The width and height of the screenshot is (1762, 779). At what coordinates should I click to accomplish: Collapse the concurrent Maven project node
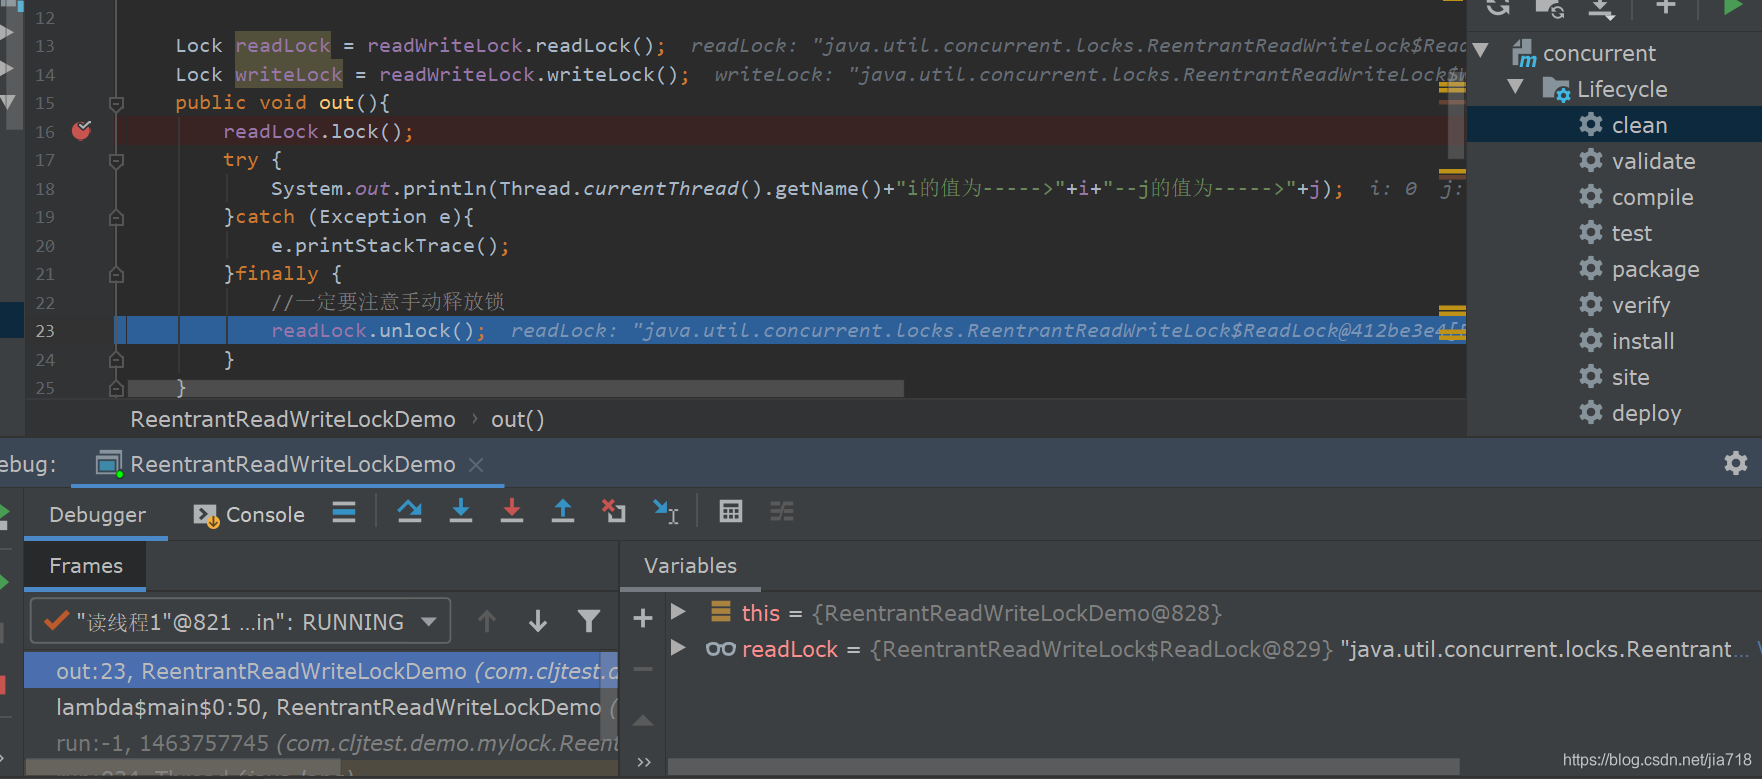1481,51
